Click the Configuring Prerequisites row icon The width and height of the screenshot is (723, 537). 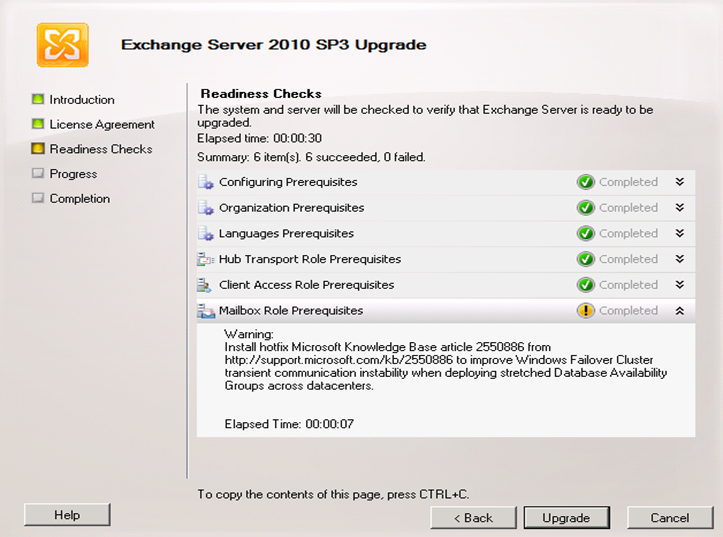click(x=206, y=182)
